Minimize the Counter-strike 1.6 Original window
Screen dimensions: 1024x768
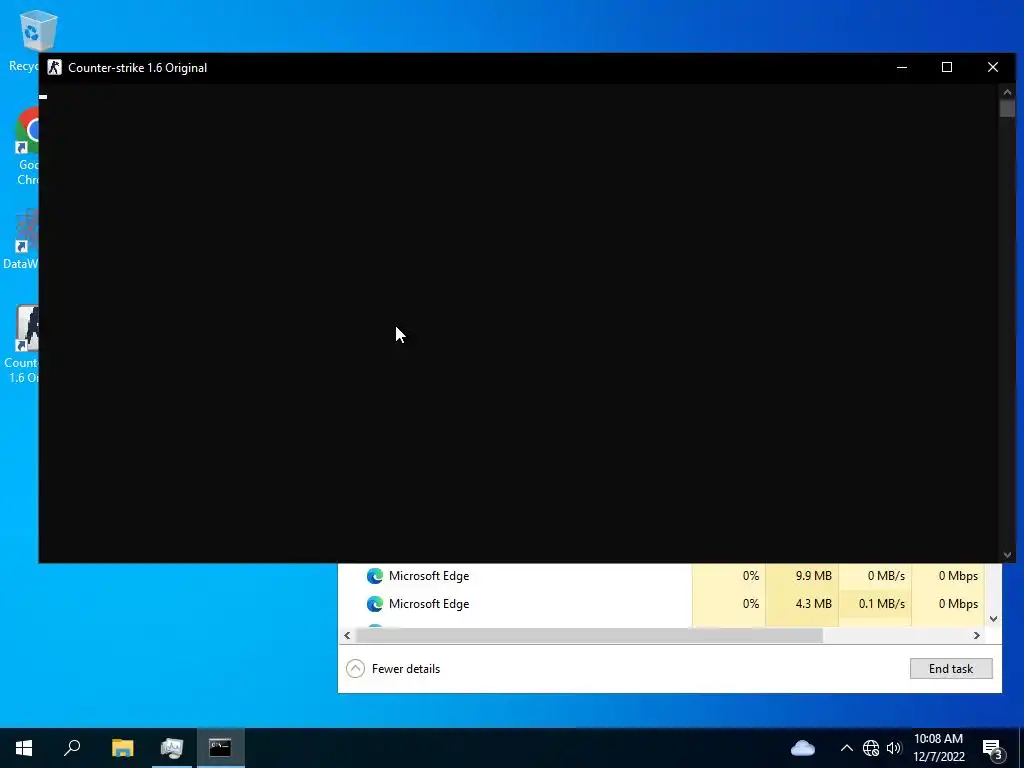pos(902,67)
